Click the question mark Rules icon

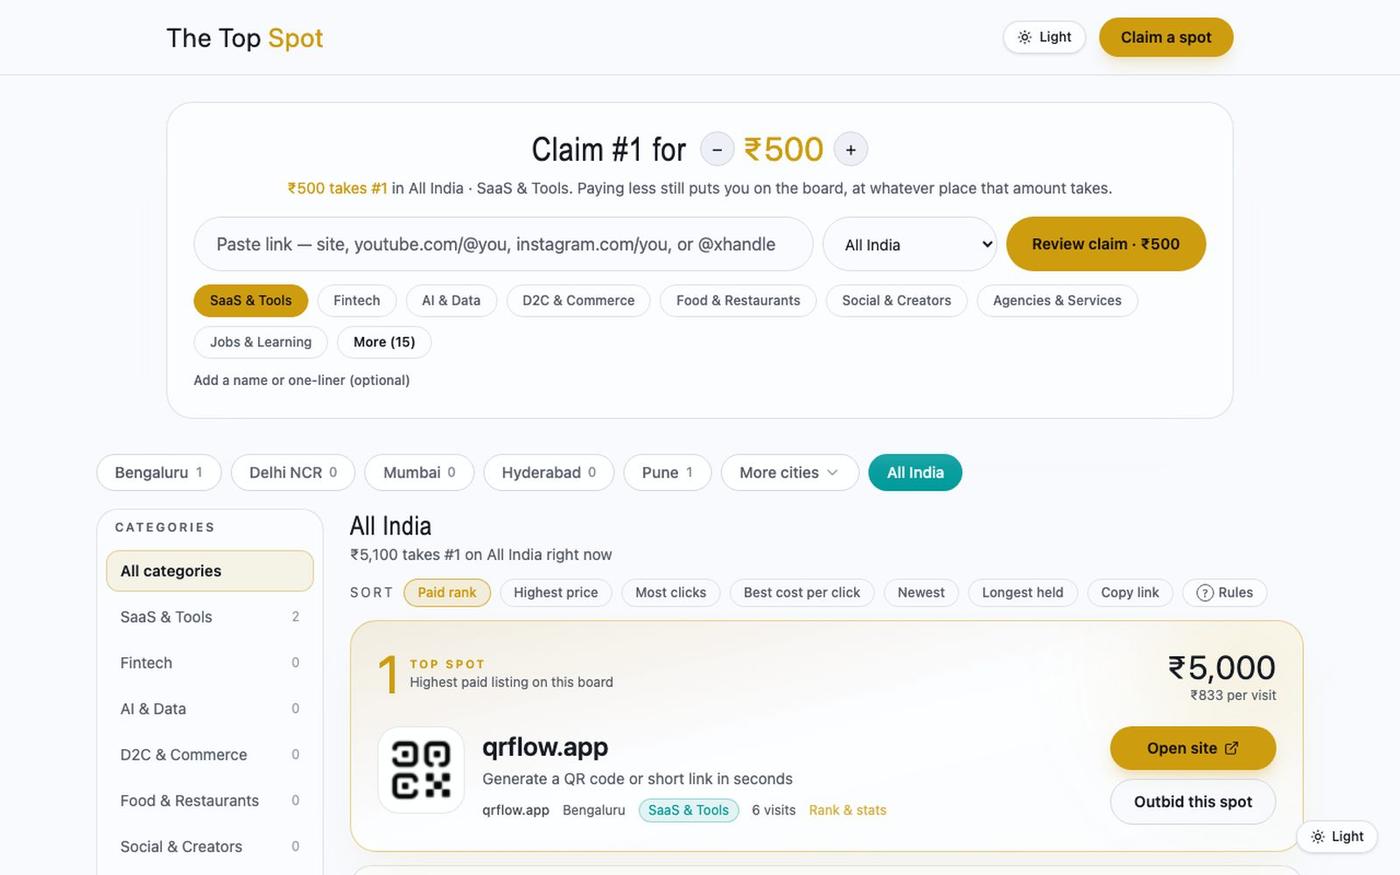click(x=1205, y=592)
